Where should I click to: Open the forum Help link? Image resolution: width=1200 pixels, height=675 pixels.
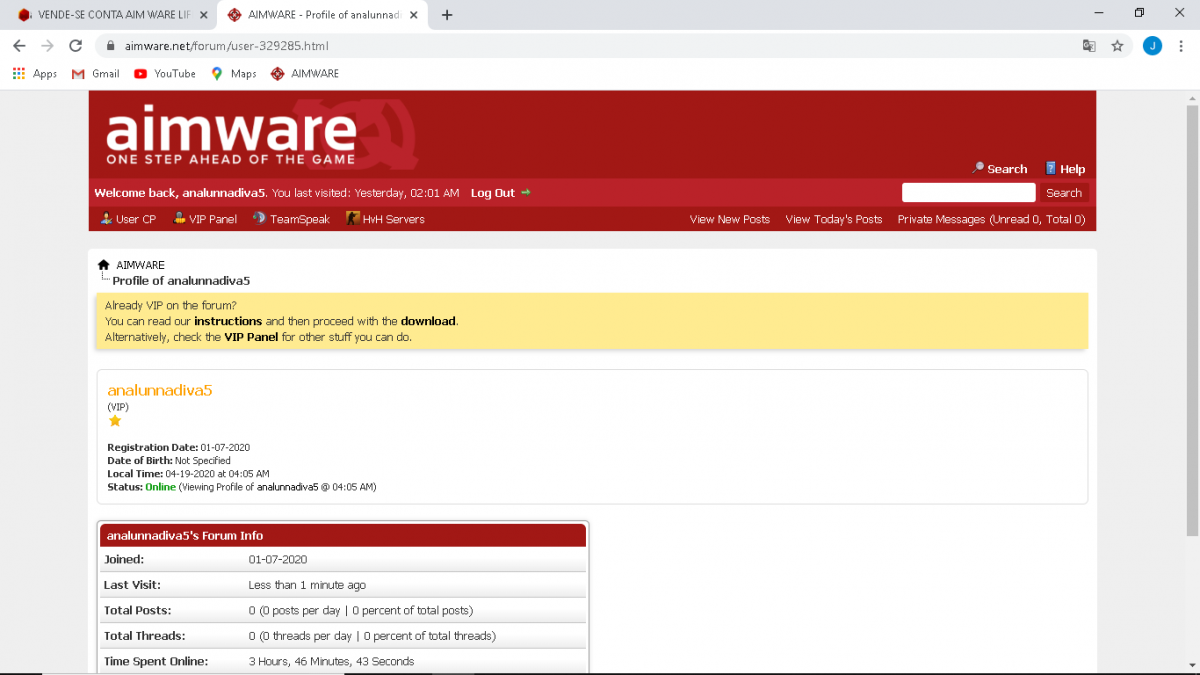coord(1065,169)
